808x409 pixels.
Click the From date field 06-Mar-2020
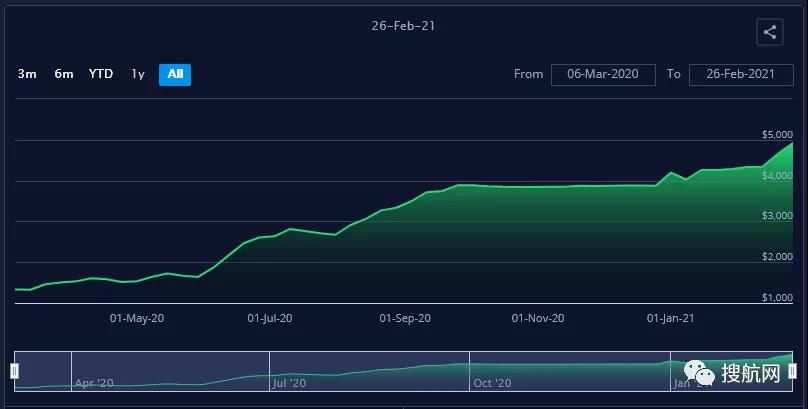(x=603, y=74)
